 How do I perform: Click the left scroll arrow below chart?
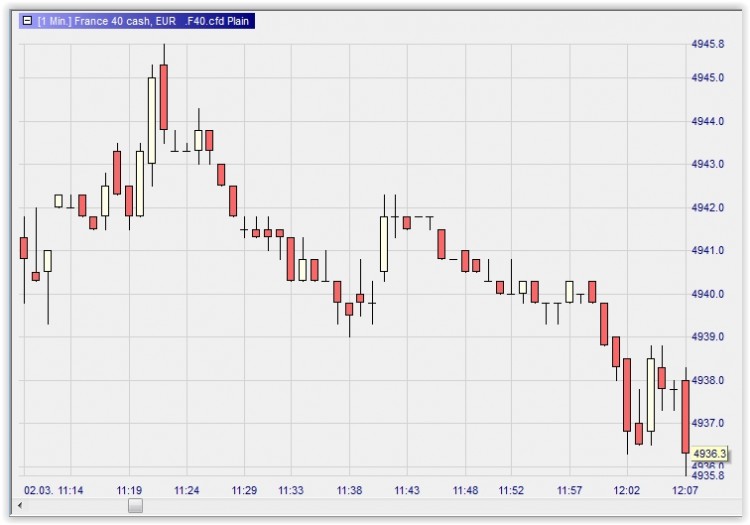[x=20, y=505]
